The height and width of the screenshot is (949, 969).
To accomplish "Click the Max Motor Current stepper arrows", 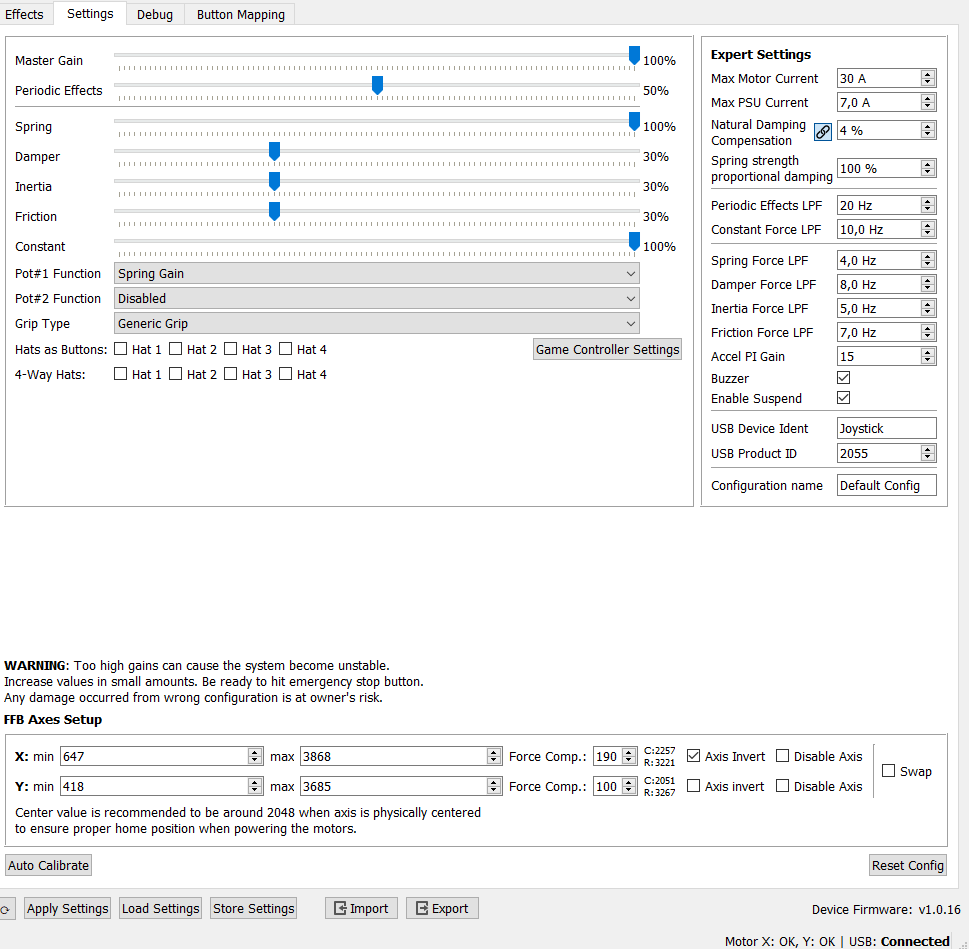I will pyautogui.click(x=927, y=78).
